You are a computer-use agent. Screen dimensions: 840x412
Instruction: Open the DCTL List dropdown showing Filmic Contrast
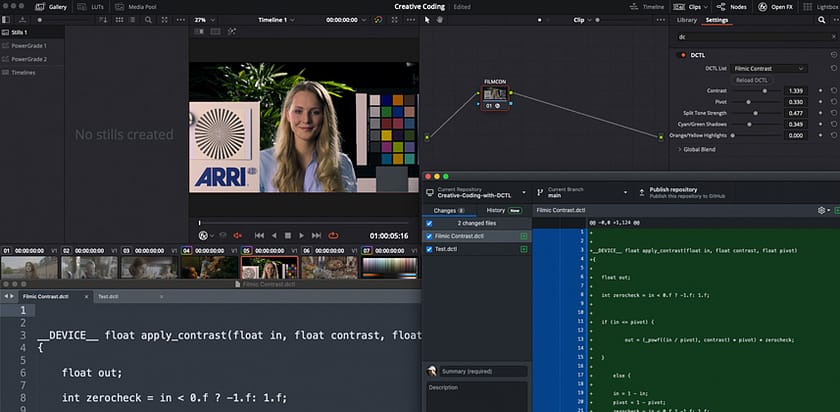tap(769, 69)
